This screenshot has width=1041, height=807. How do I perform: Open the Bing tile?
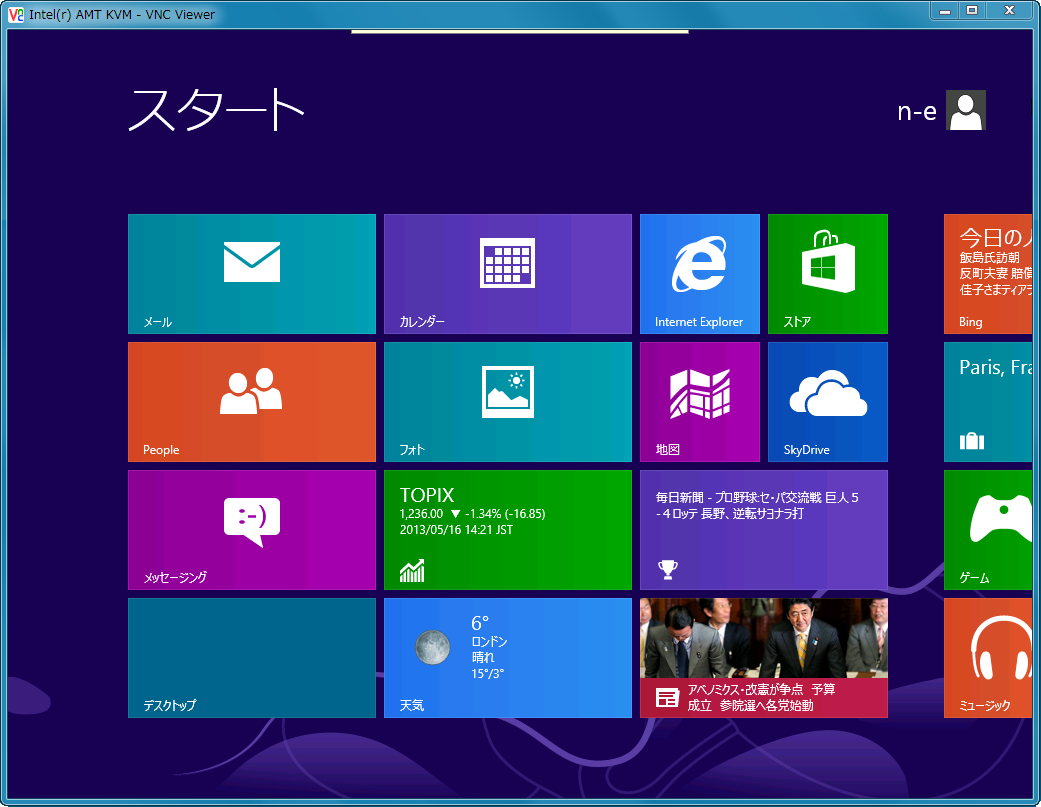pos(989,273)
